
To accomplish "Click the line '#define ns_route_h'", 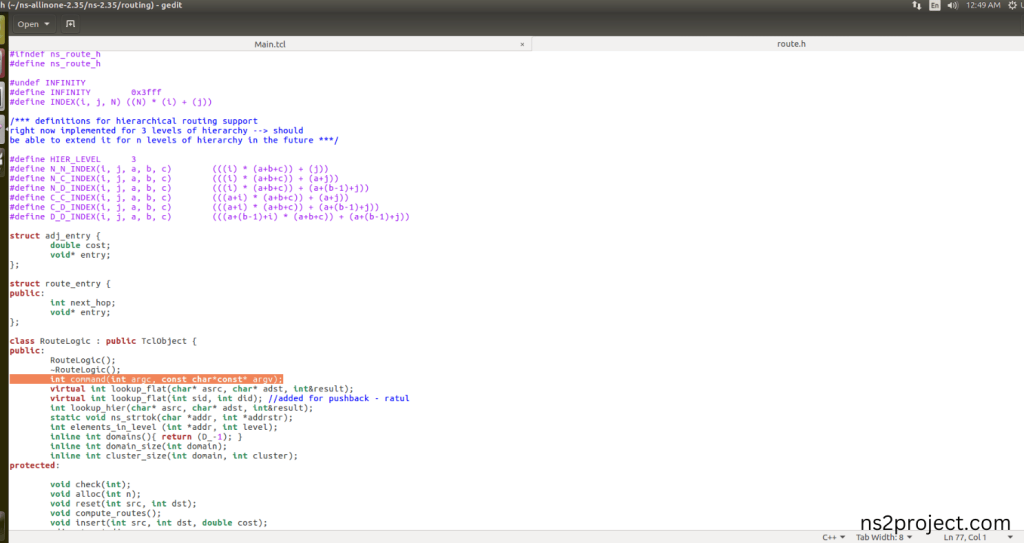I will (56, 64).
